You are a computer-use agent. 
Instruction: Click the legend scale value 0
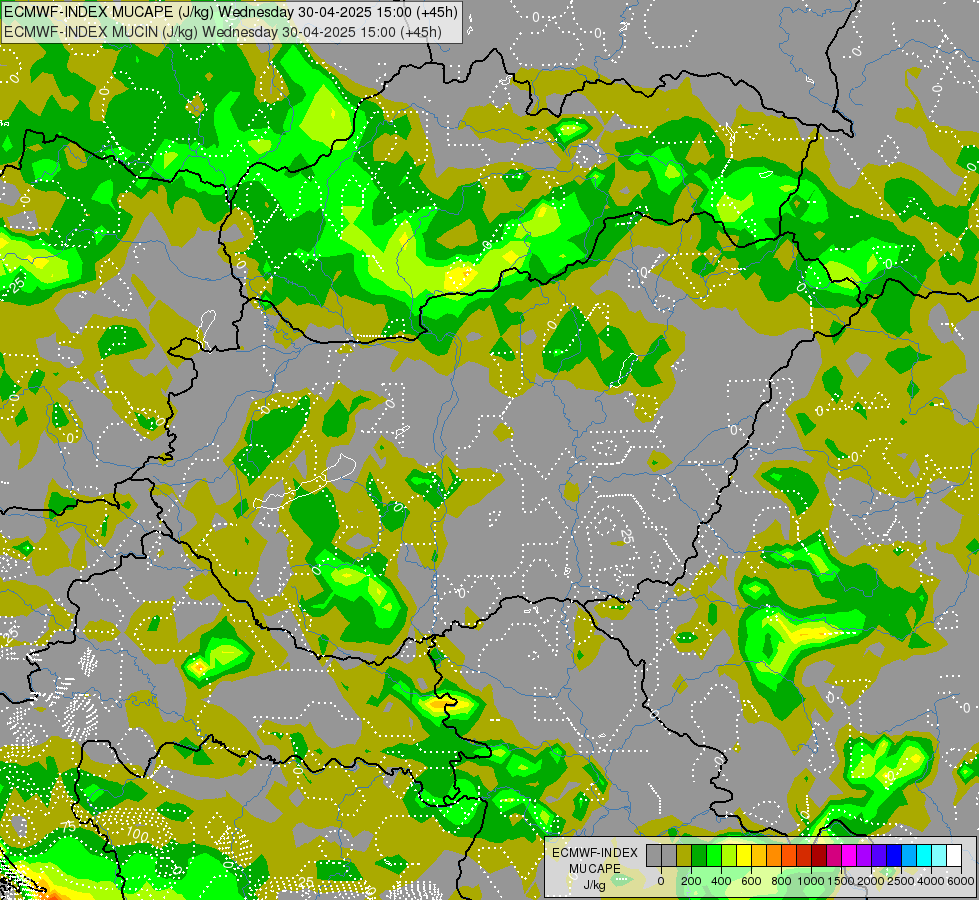pos(661,881)
